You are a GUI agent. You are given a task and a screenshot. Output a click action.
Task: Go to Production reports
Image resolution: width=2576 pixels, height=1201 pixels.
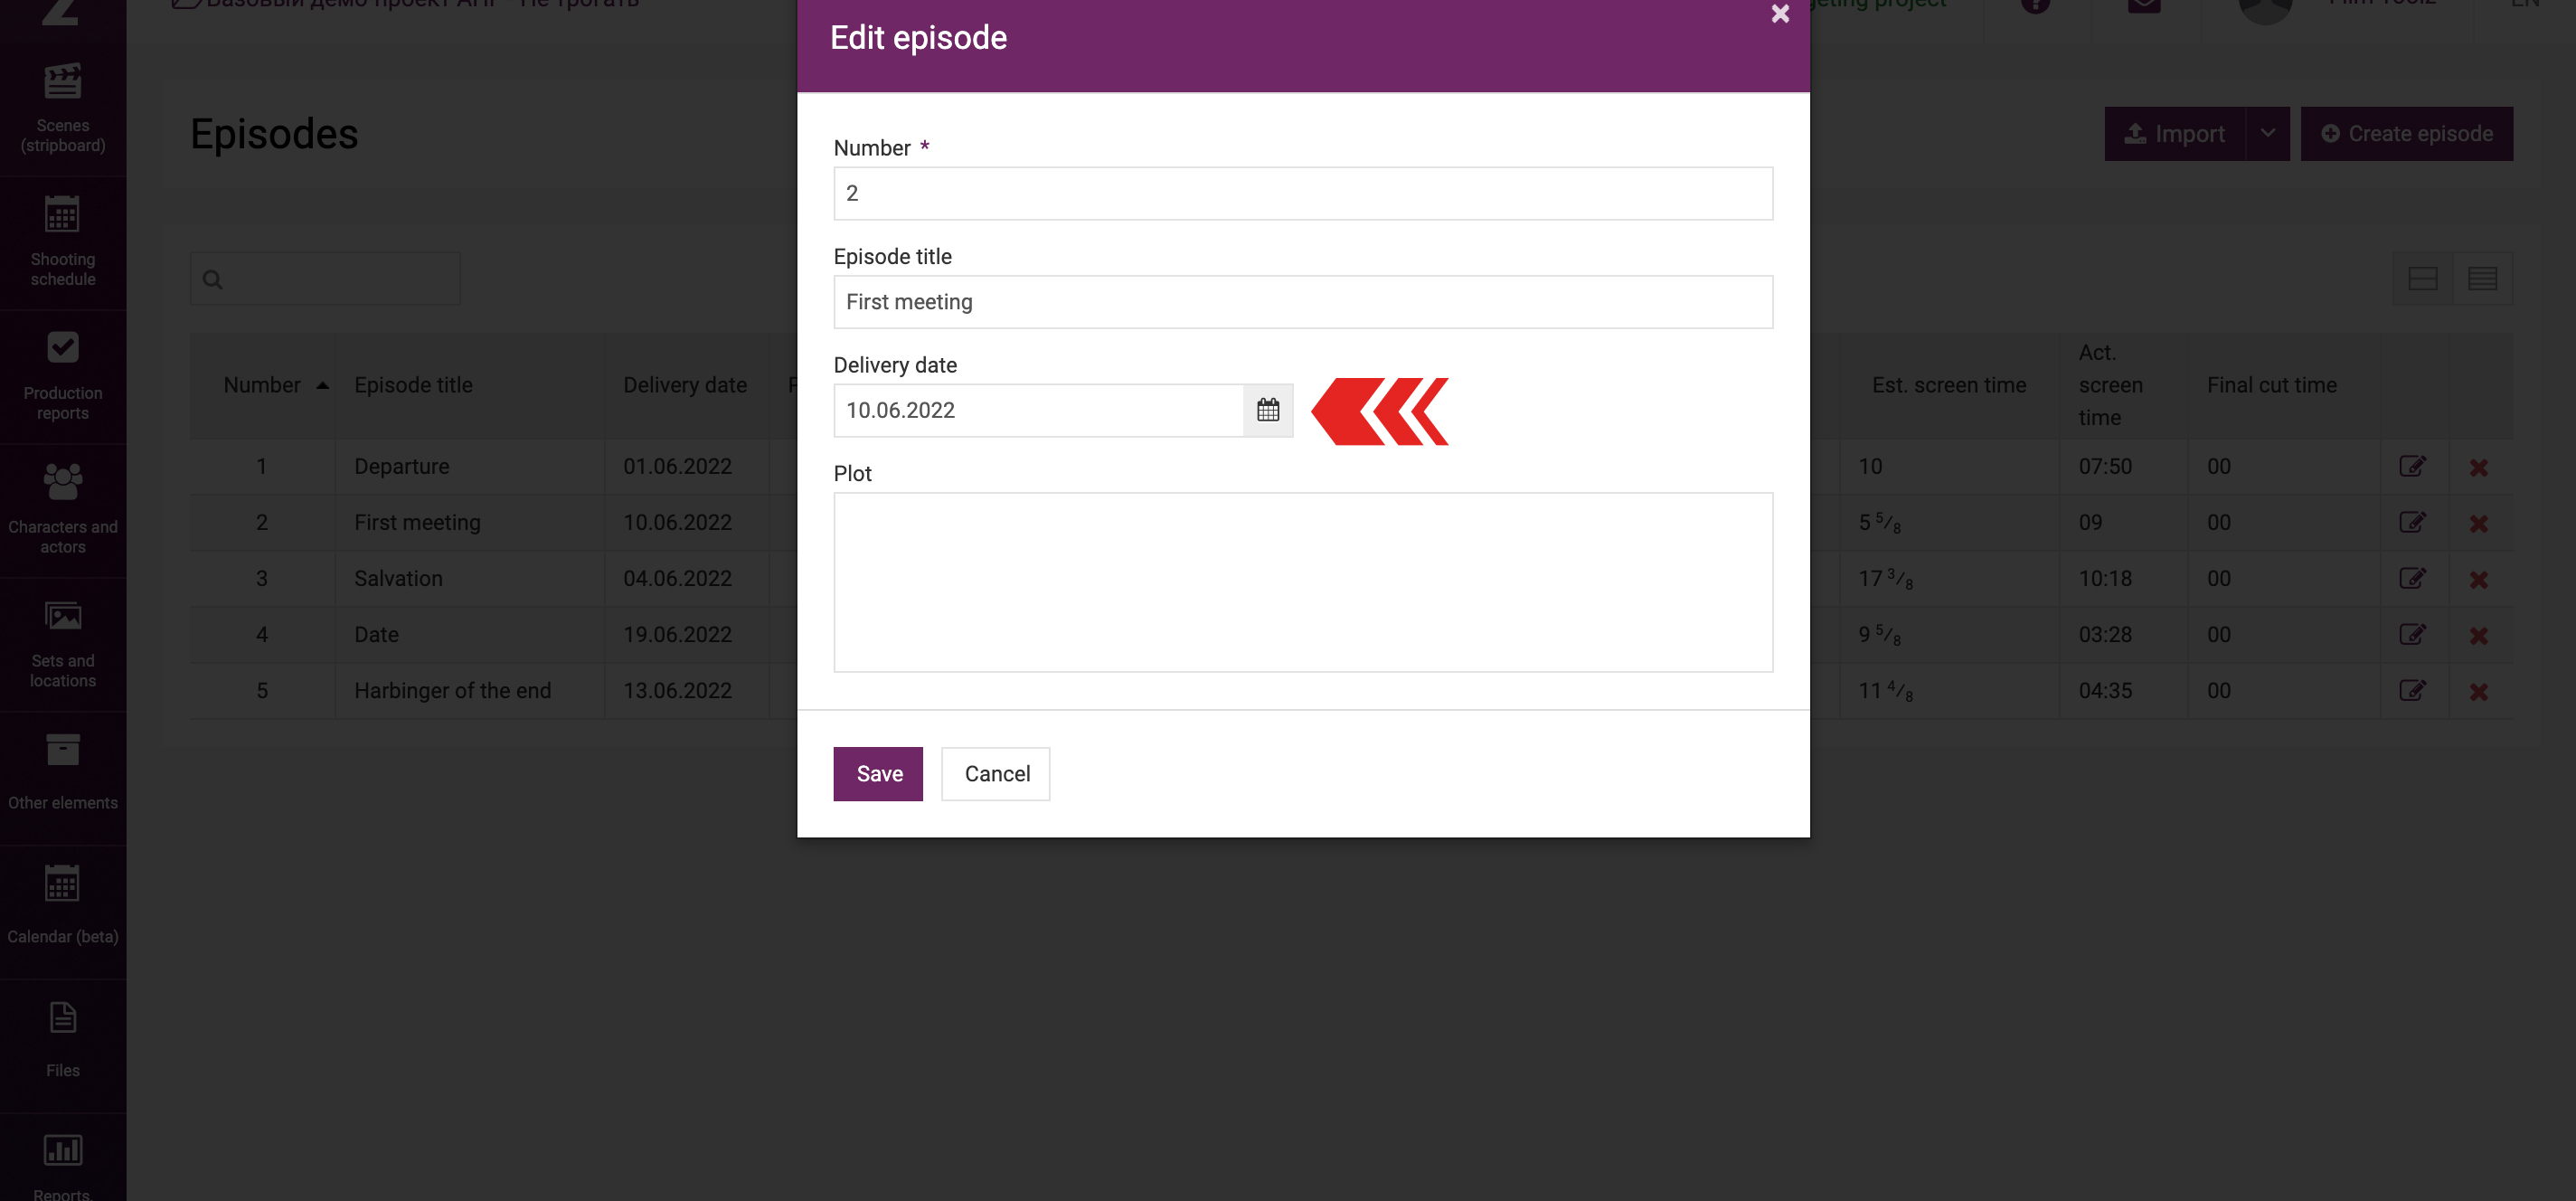point(63,377)
